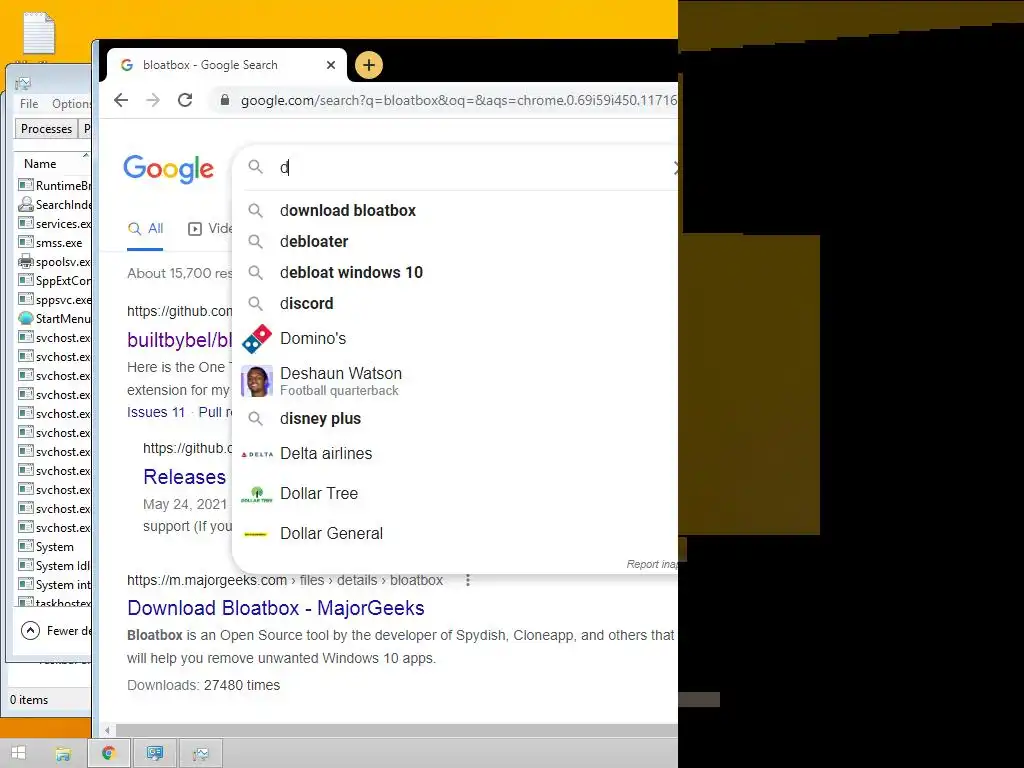Open the Releases result link
Viewport: 1024px width, 768px height.
click(184, 477)
